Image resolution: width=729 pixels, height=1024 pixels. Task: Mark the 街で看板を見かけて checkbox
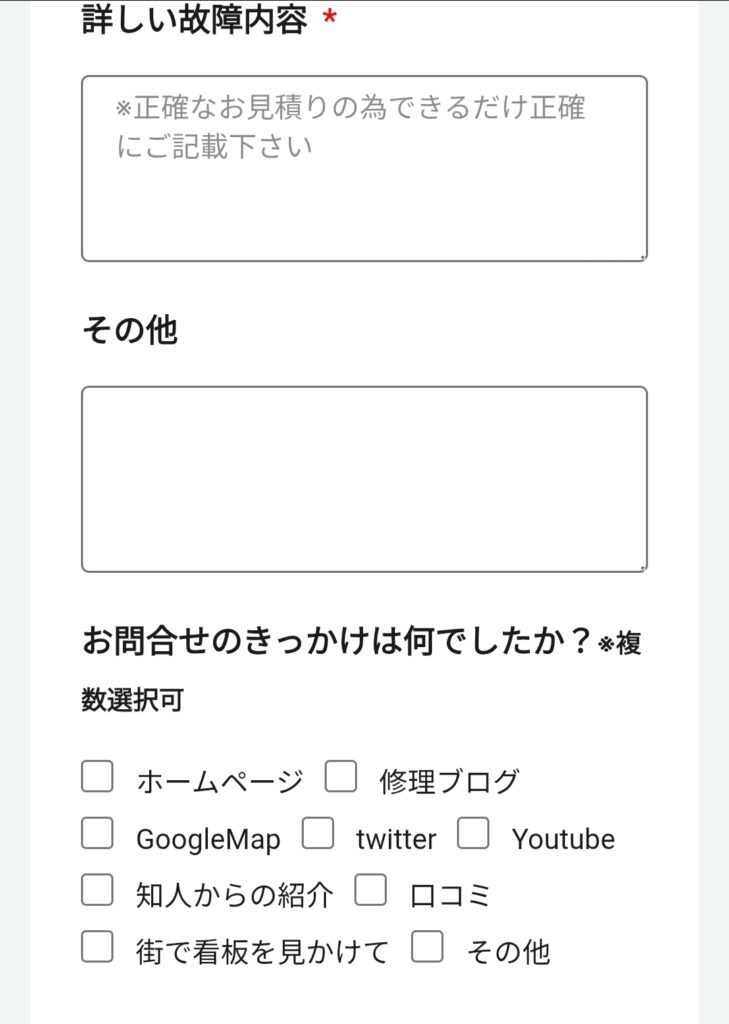[97, 946]
